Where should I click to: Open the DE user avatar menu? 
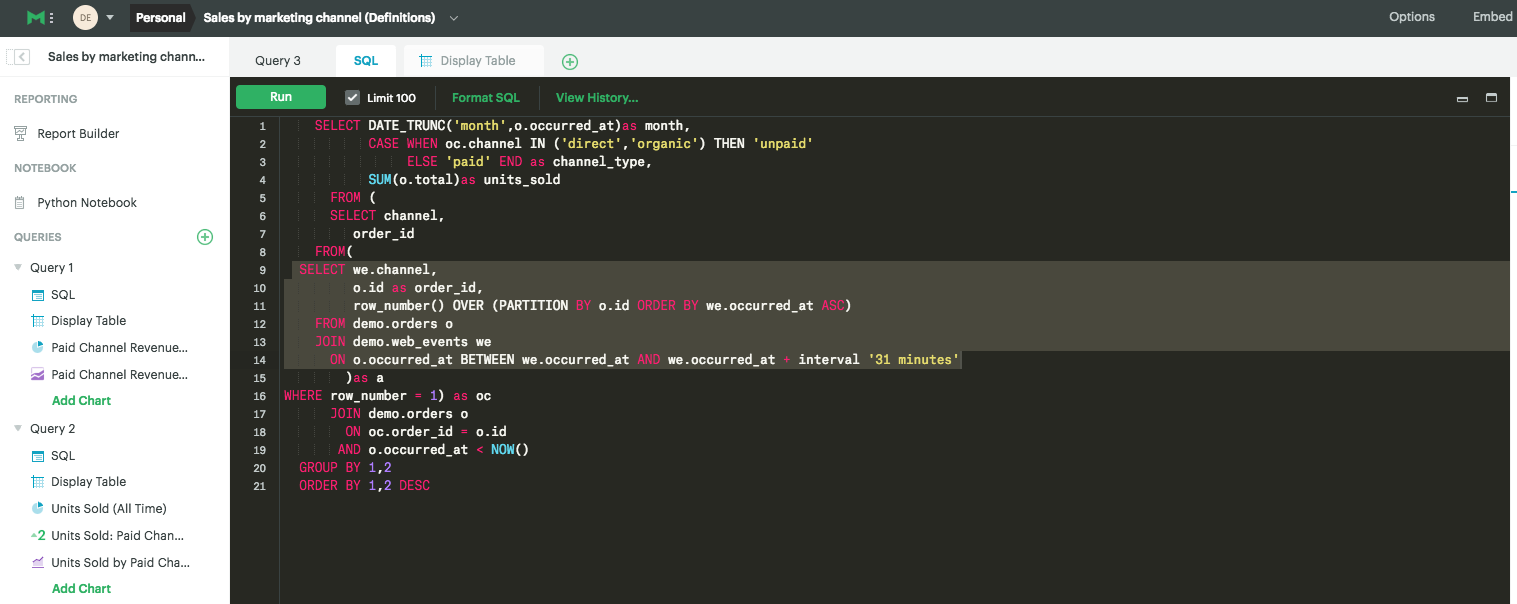(x=85, y=17)
